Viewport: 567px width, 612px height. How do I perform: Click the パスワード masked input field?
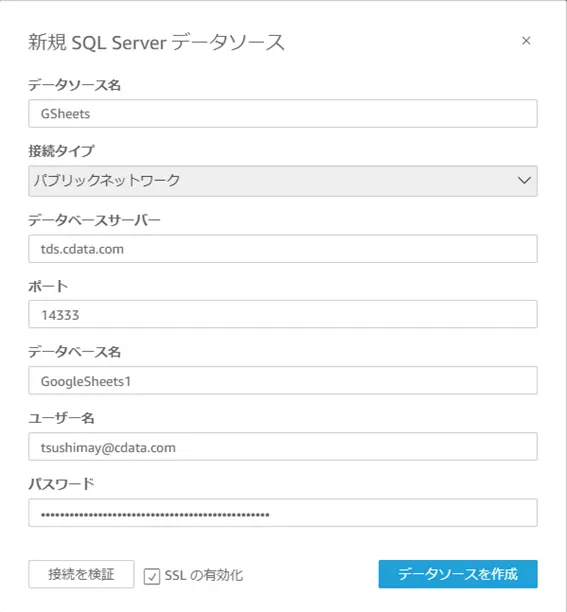(x=283, y=512)
